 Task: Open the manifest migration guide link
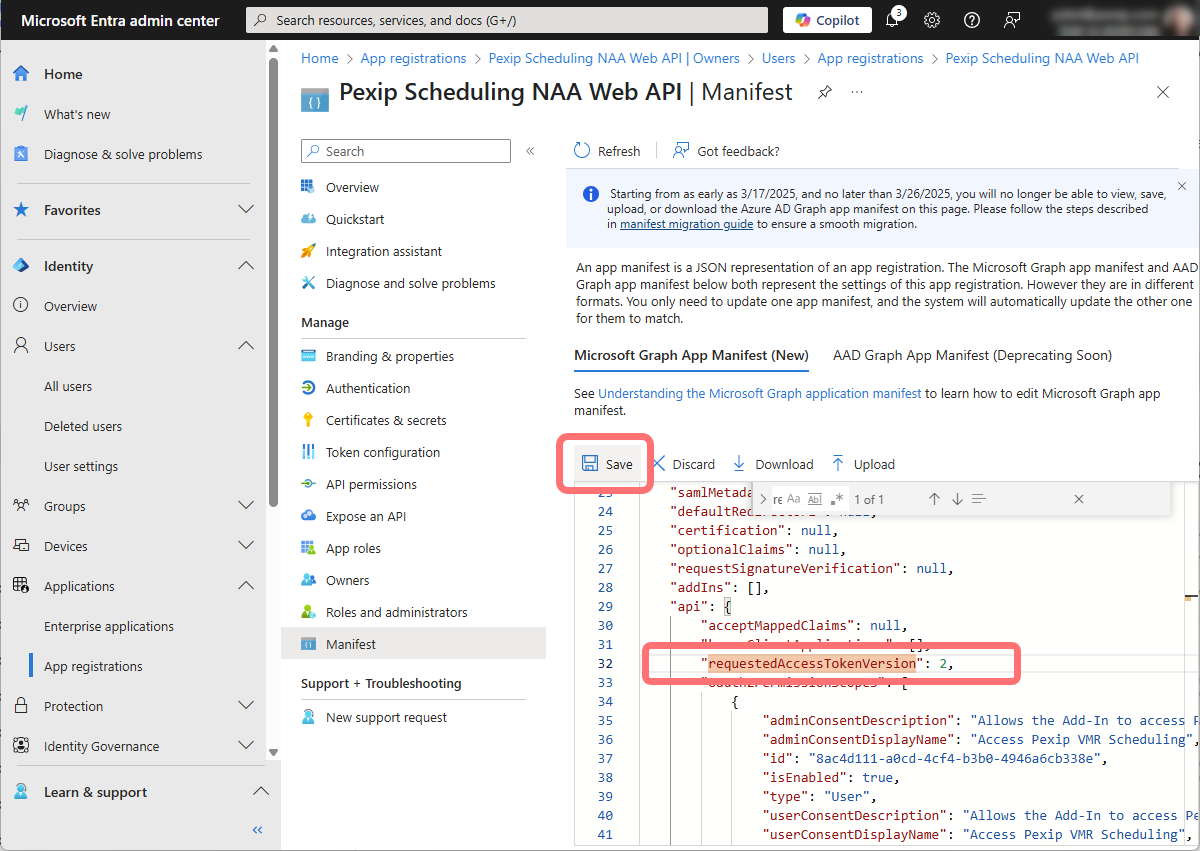(x=686, y=225)
